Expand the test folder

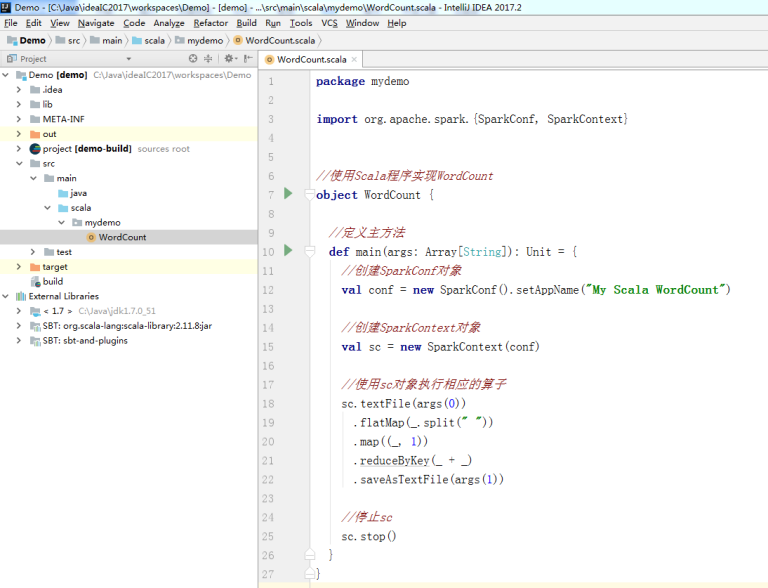(x=33, y=252)
